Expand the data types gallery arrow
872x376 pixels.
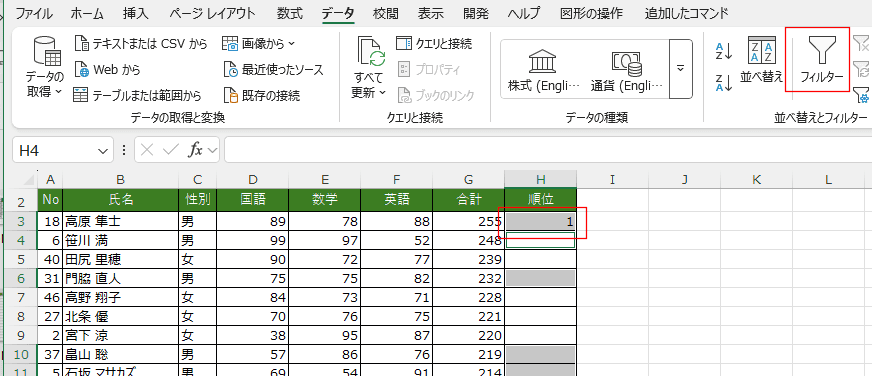point(680,69)
